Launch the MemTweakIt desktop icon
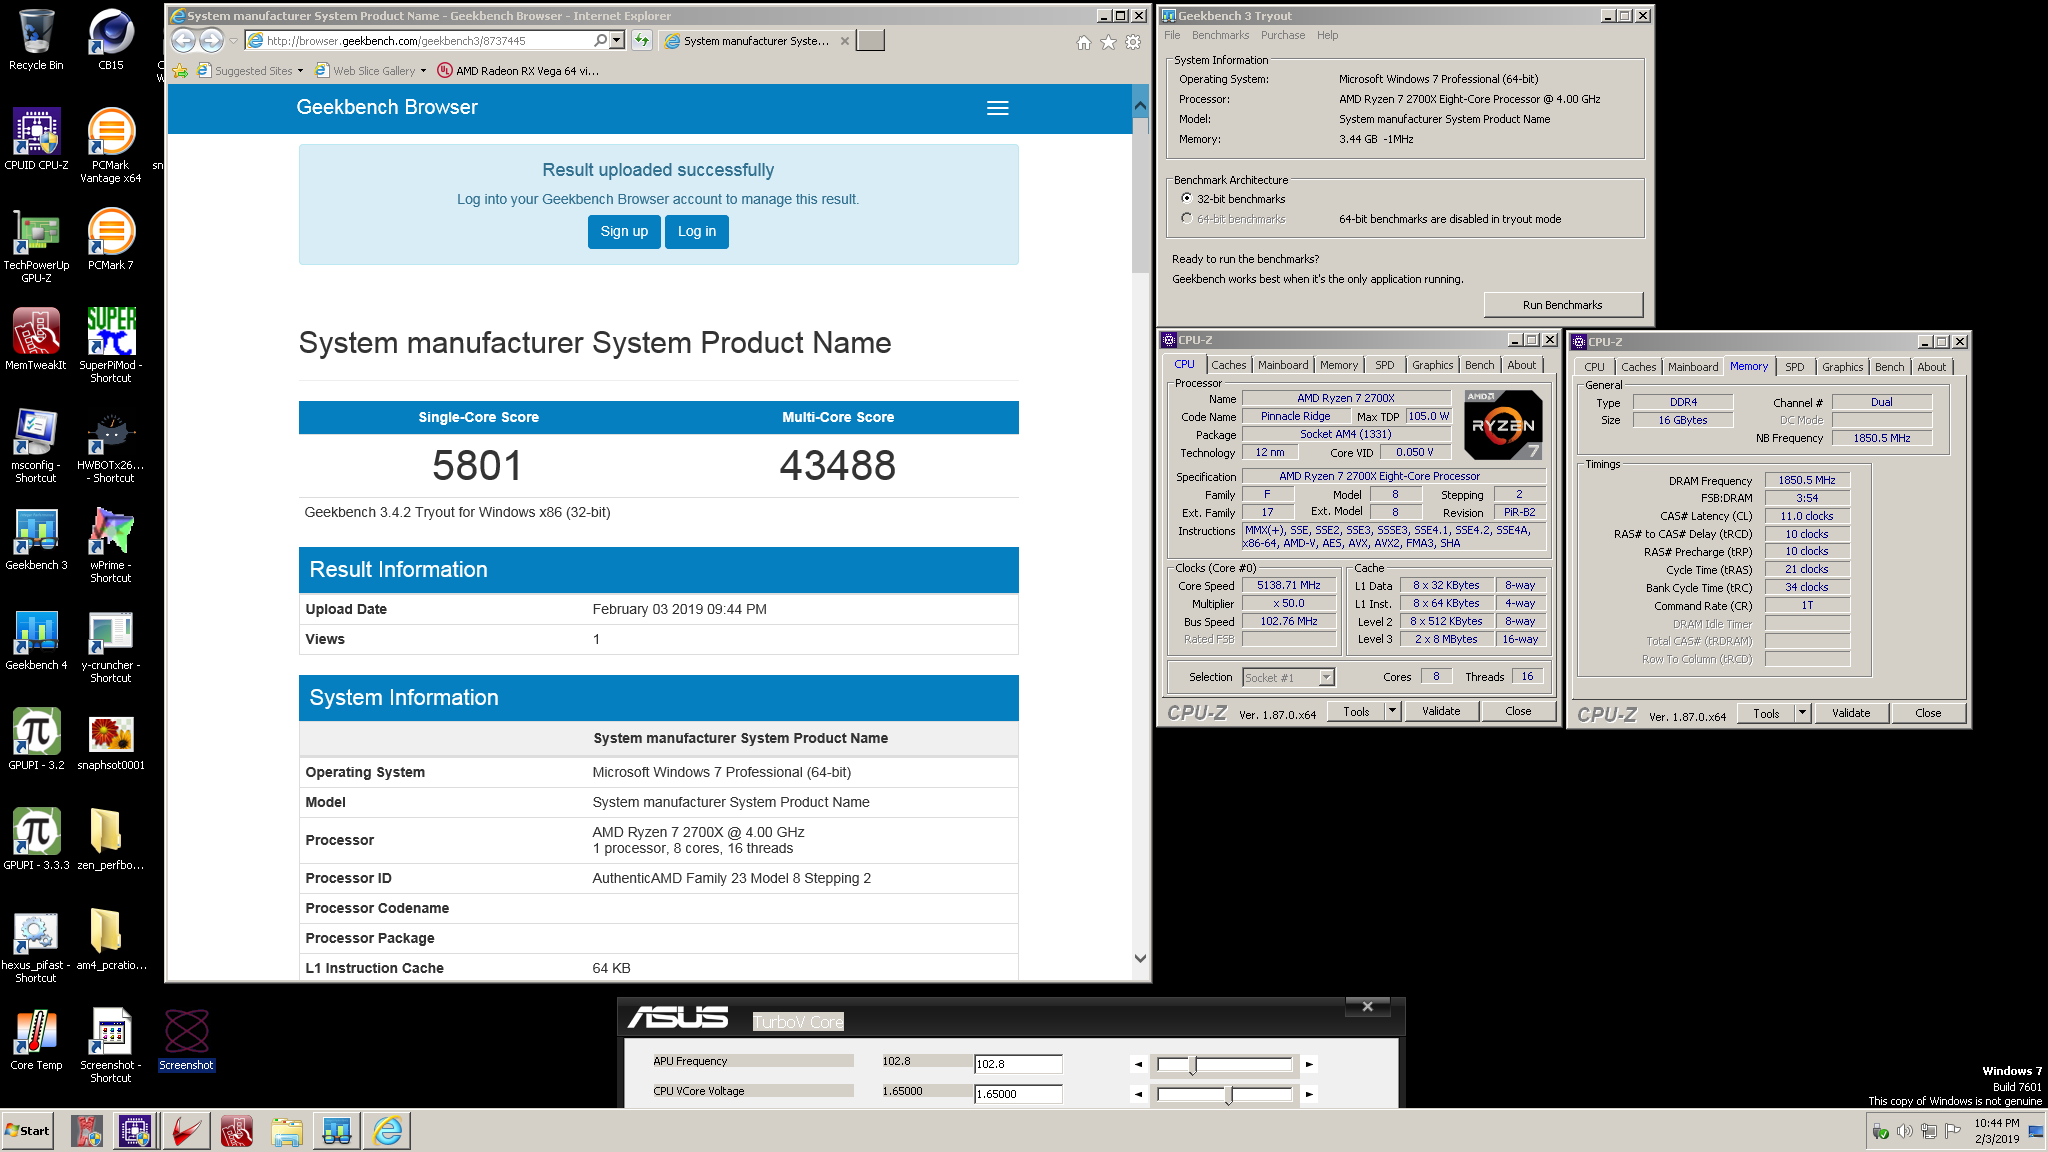 coord(36,340)
